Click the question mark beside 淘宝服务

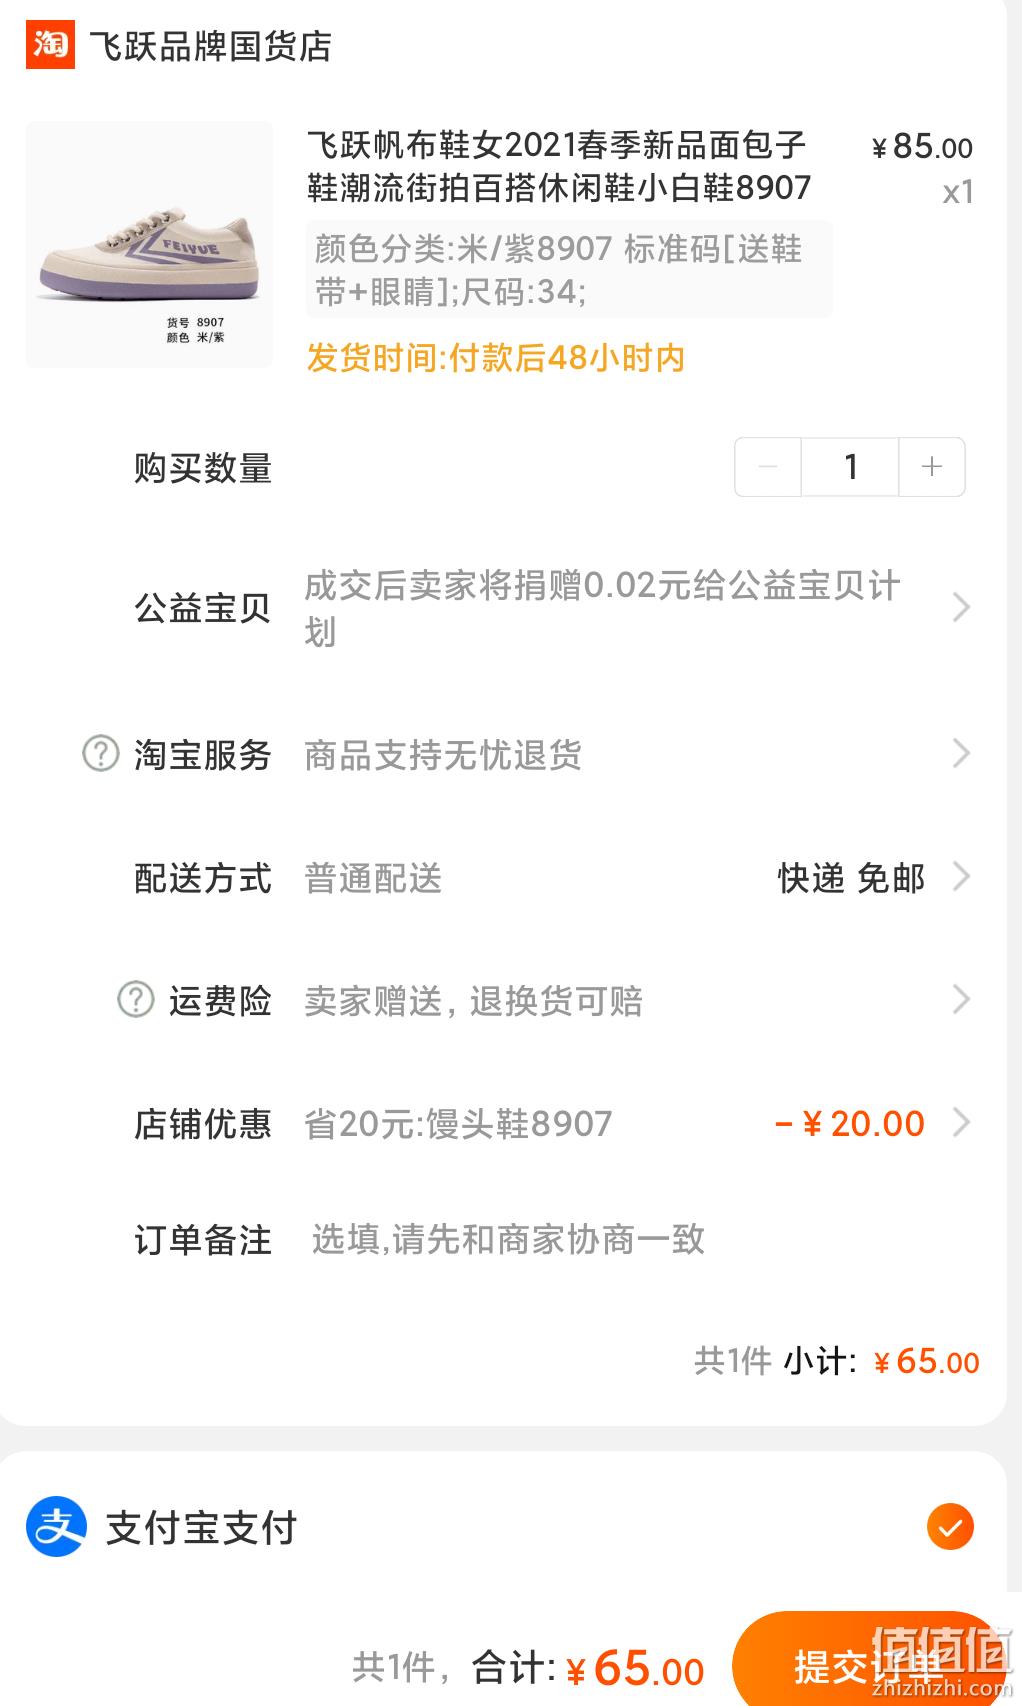100,753
